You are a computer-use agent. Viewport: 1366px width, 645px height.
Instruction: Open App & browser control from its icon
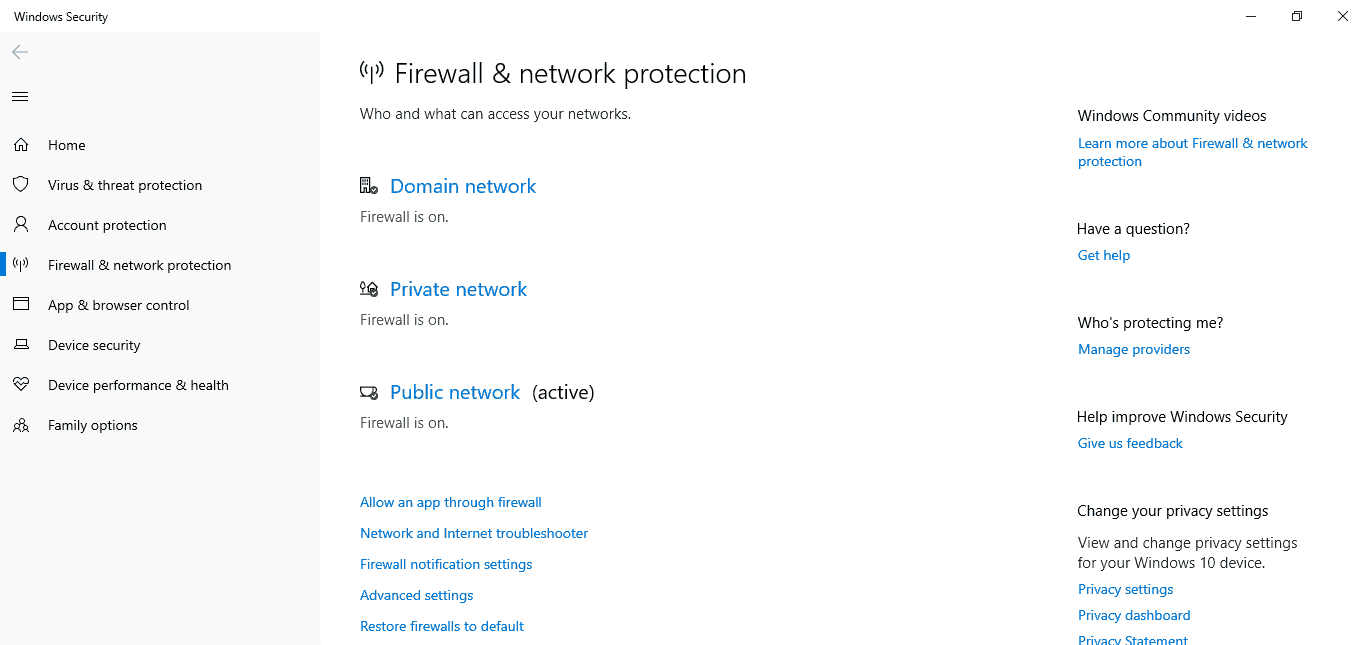click(x=21, y=304)
